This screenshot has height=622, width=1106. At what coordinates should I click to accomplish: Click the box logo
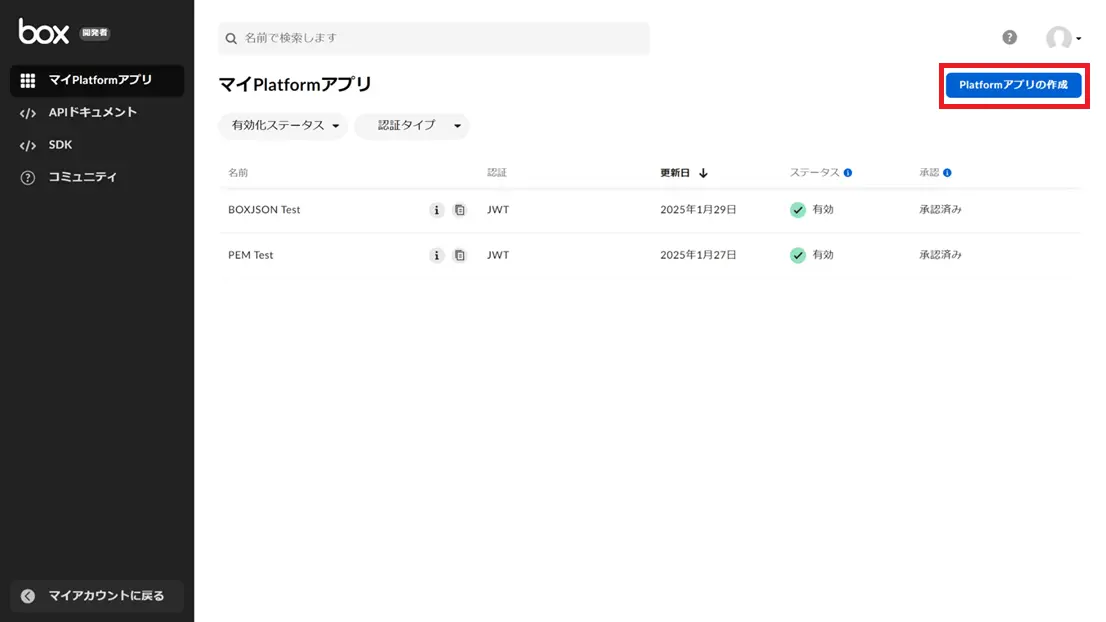point(44,32)
